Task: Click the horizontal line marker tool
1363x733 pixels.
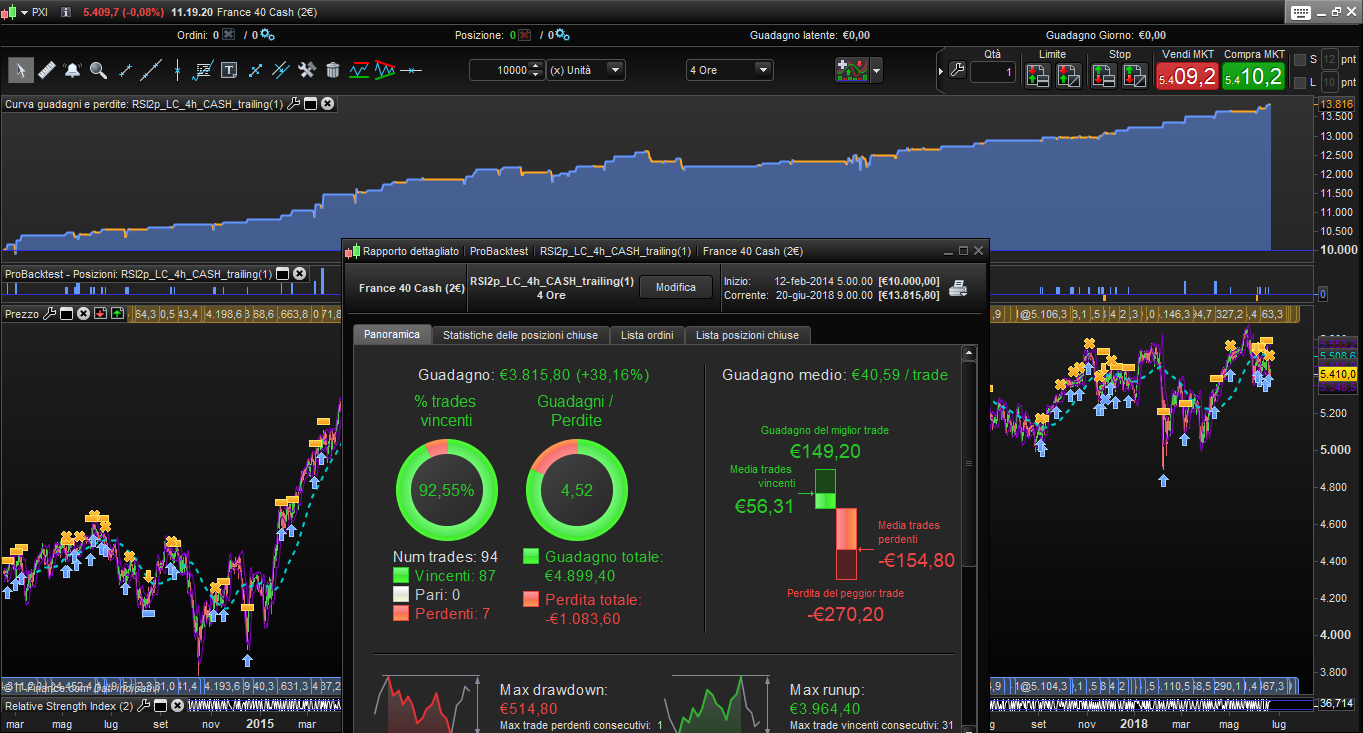Action: [411, 70]
